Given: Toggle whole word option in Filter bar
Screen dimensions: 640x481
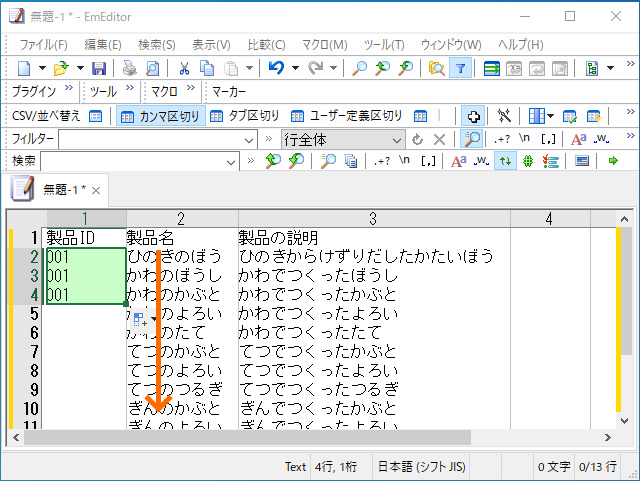Looking at the screenshot, I should point(602,139).
